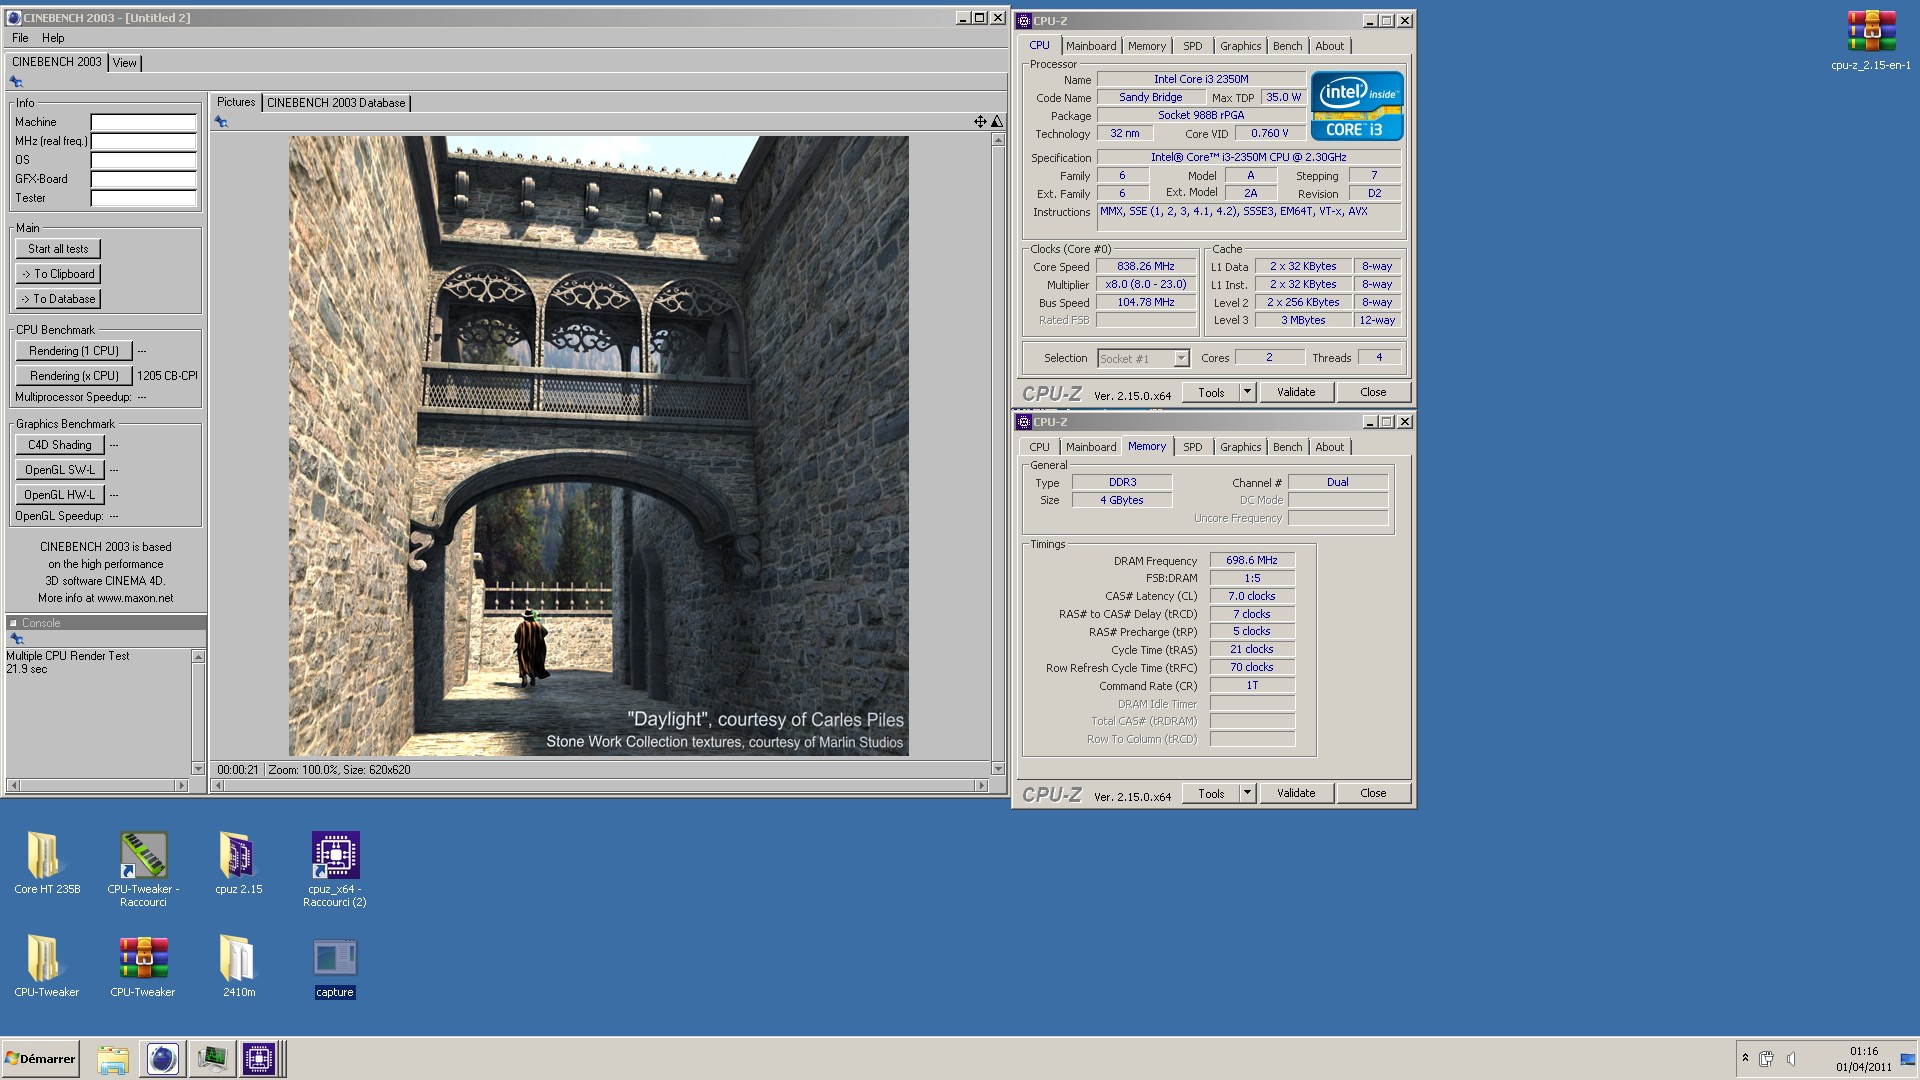
Task: Click the pin icon in Console panel
Action: tap(16, 638)
